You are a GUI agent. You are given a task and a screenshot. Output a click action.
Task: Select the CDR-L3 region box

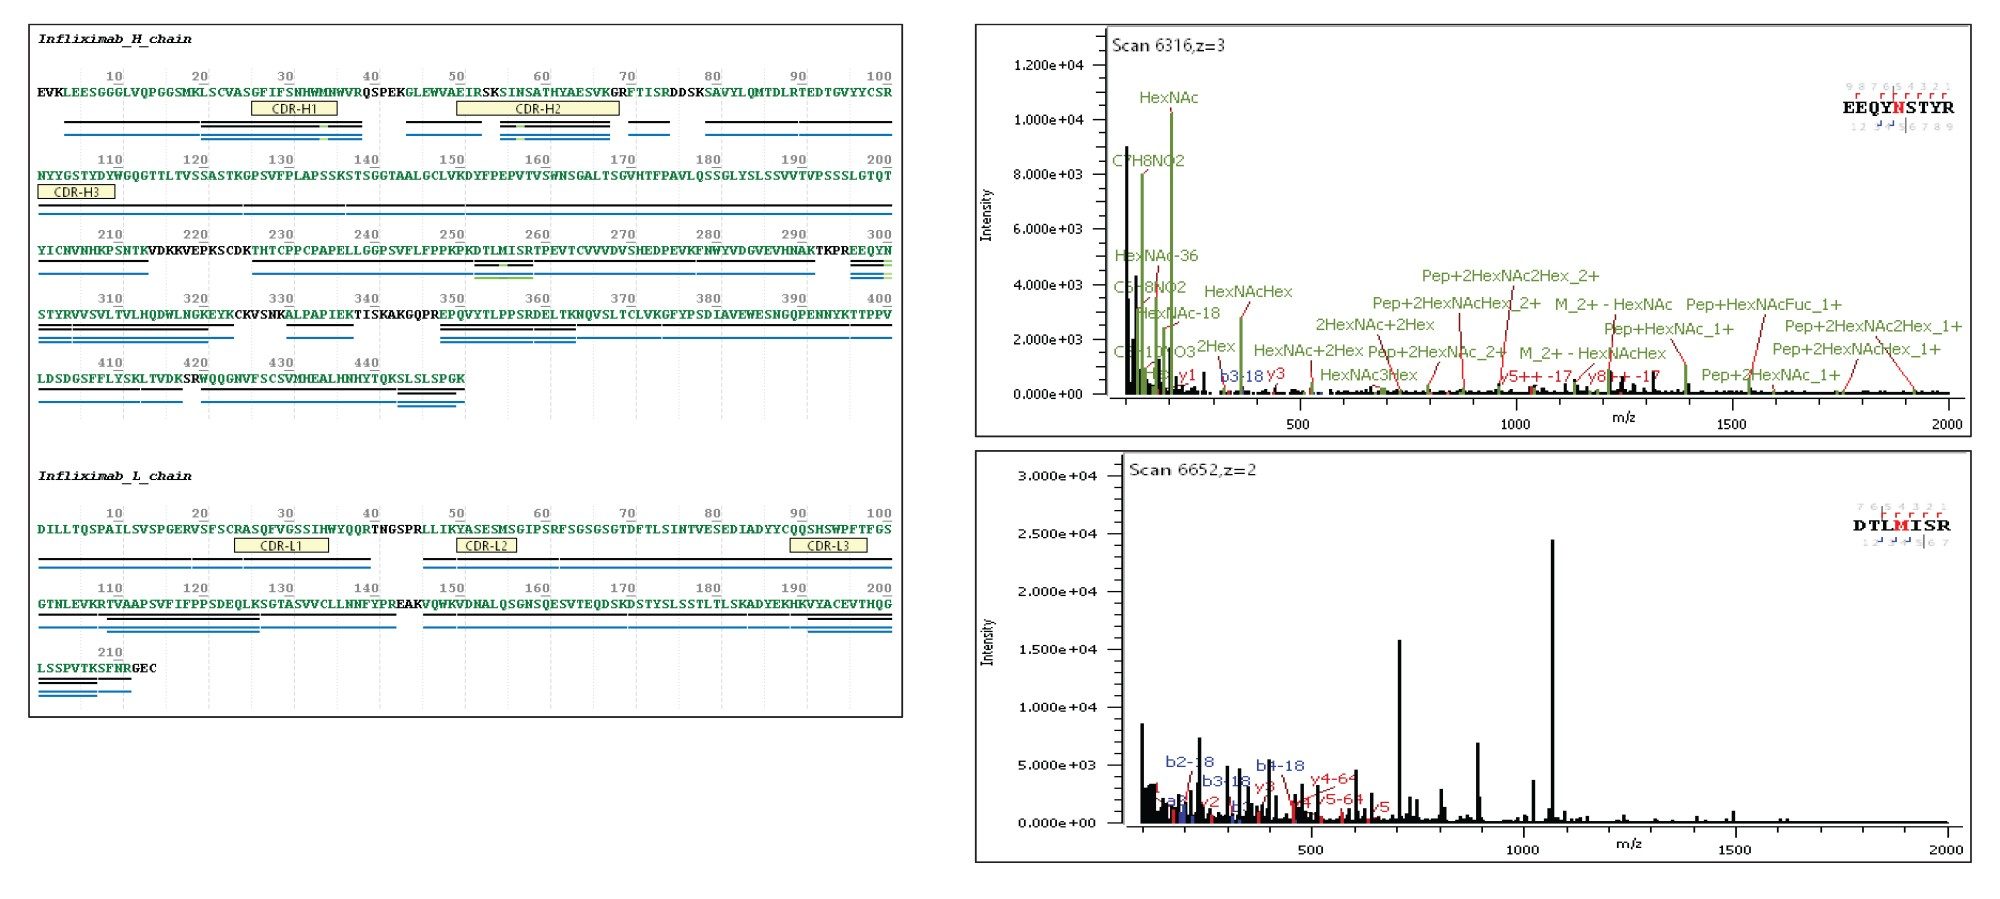coord(828,546)
